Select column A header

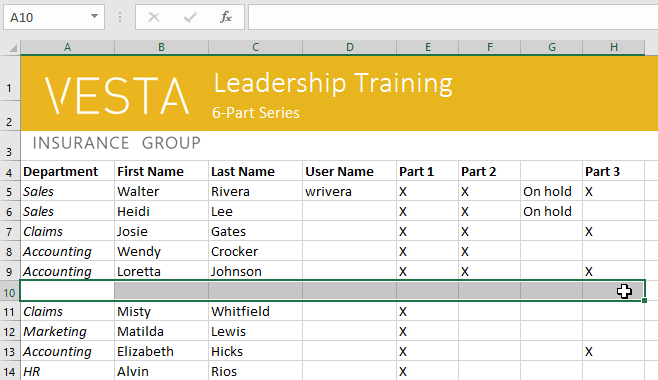67,47
